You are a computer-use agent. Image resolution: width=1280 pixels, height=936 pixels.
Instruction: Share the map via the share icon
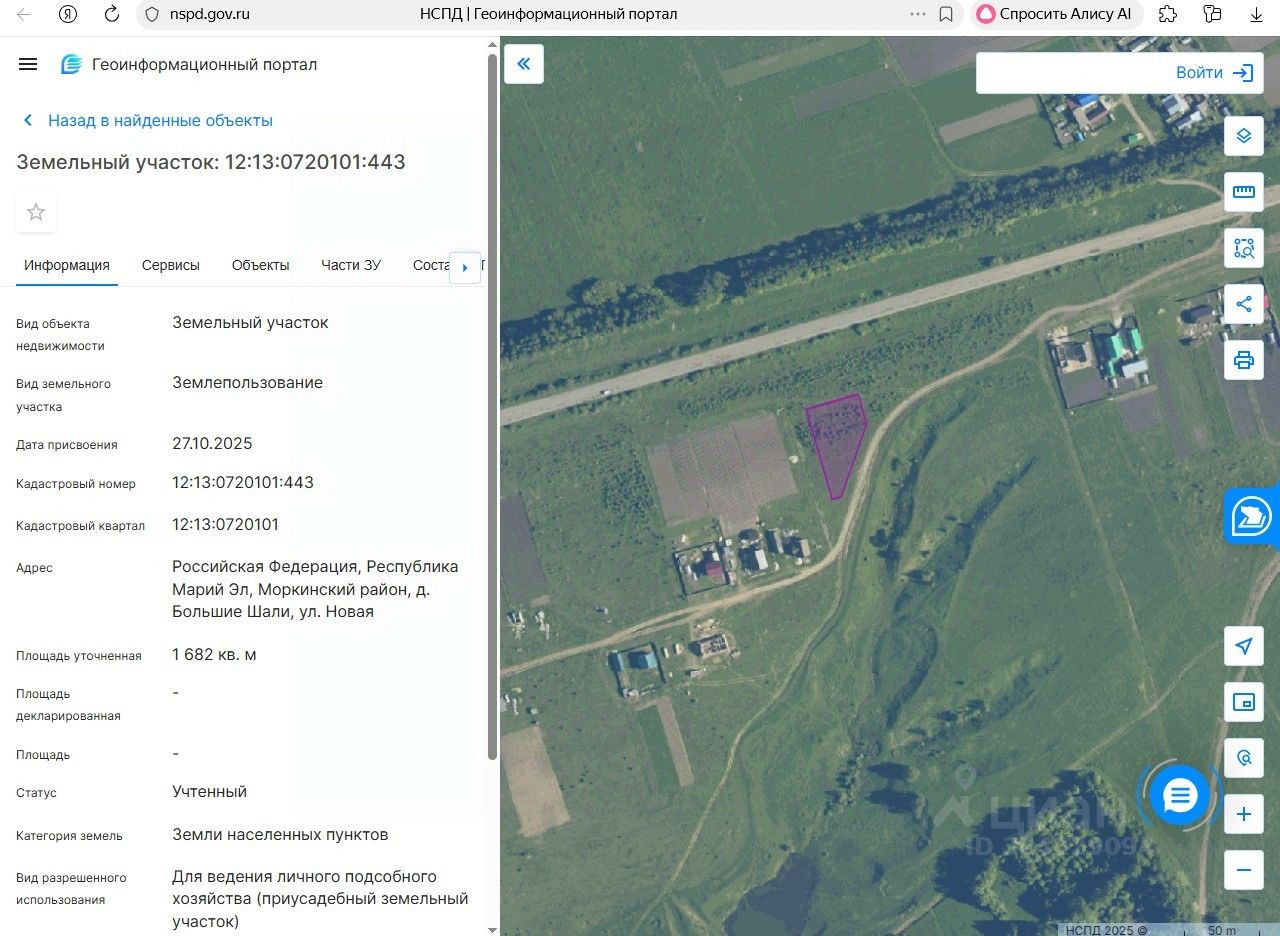tap(1244, 304)
